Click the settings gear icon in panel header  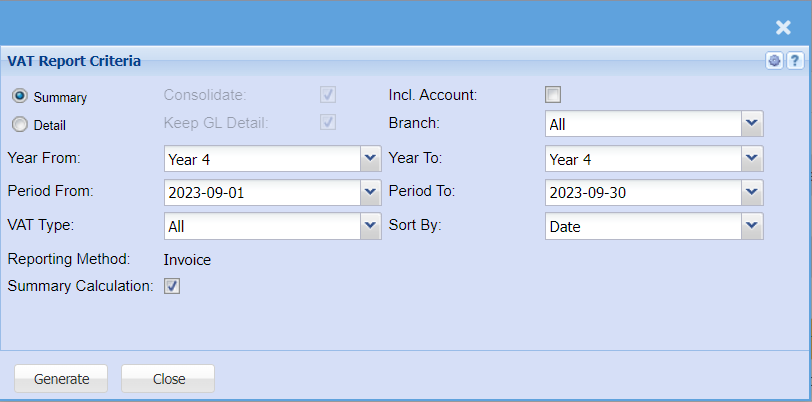(774, 61)
